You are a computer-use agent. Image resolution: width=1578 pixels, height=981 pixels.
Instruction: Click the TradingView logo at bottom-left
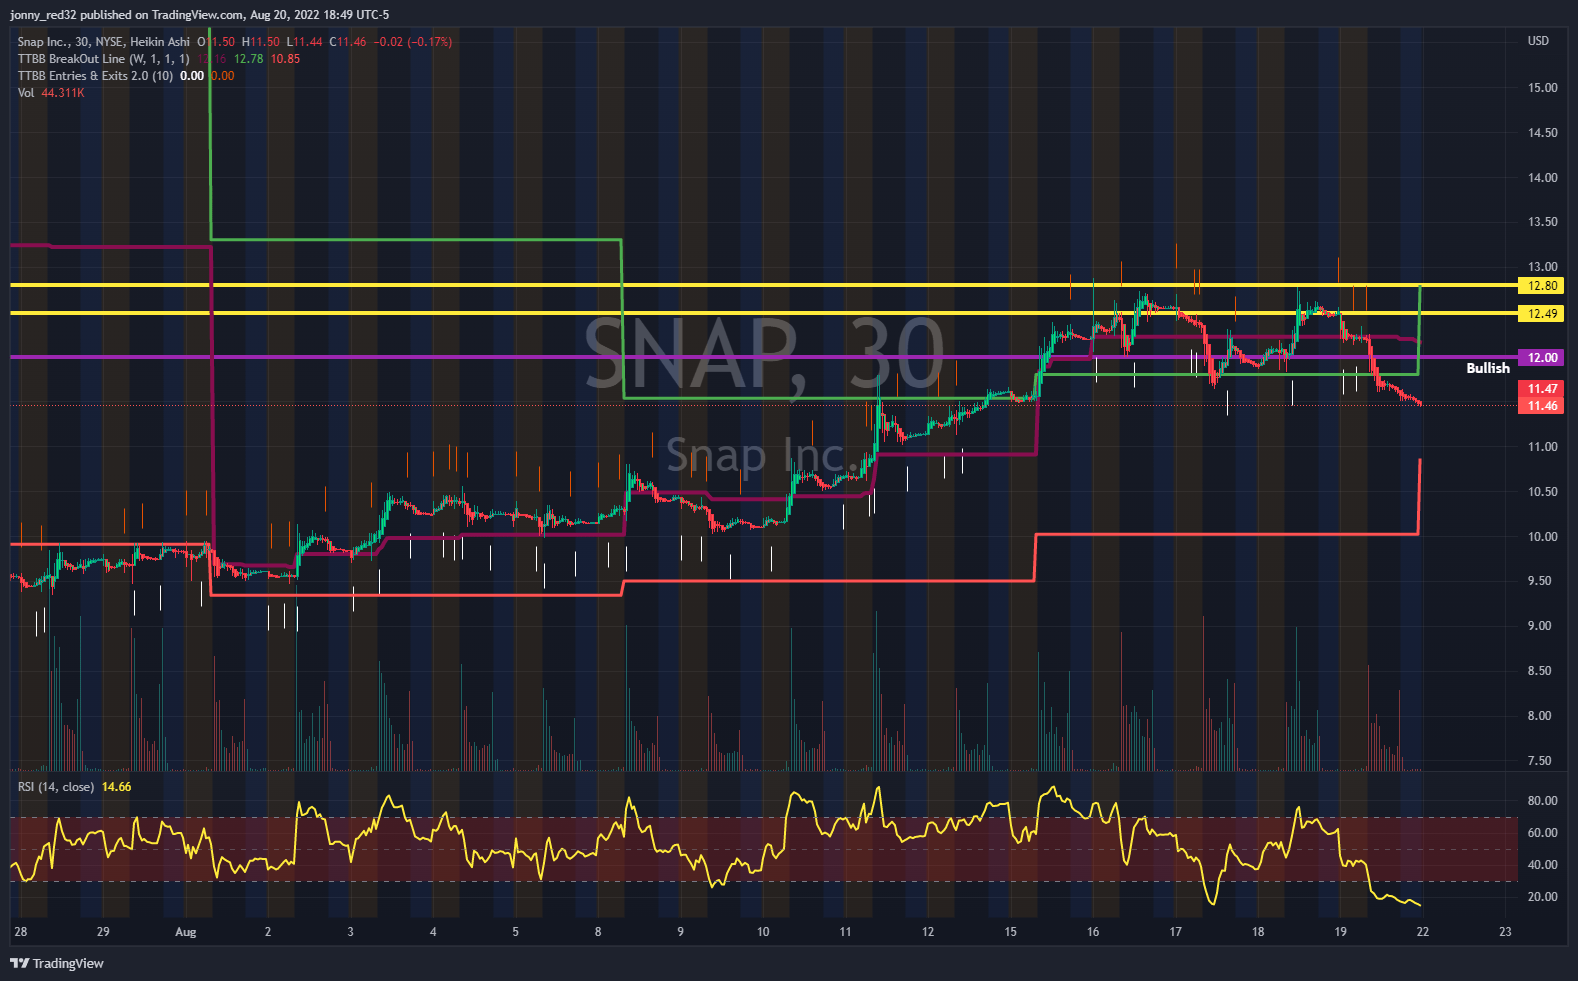pos(57,963)
